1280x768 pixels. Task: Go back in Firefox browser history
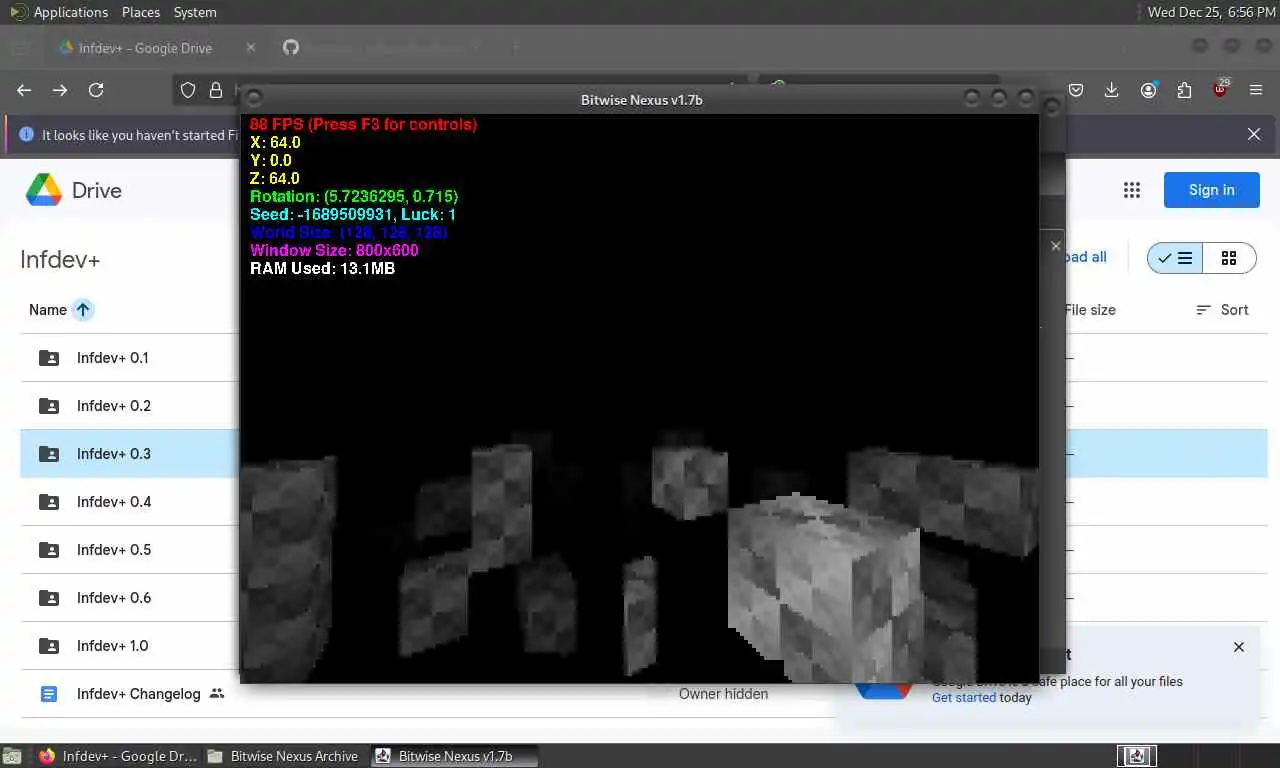point(24,90)
